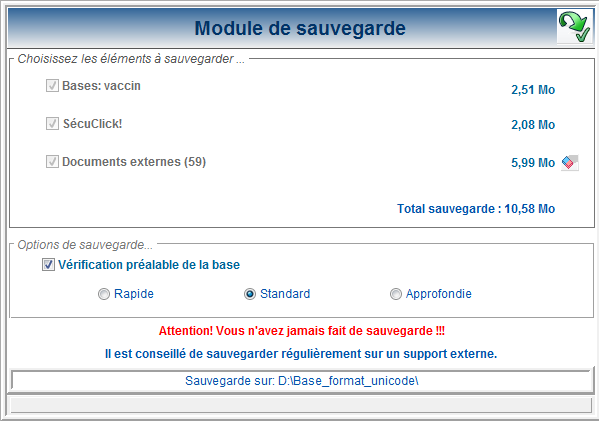The height and width of the screenshot is (421, 599).
Task: Click the 2,08 Mo size for SécuClick!
Action: pyautogui.click(x=533, y=125)
